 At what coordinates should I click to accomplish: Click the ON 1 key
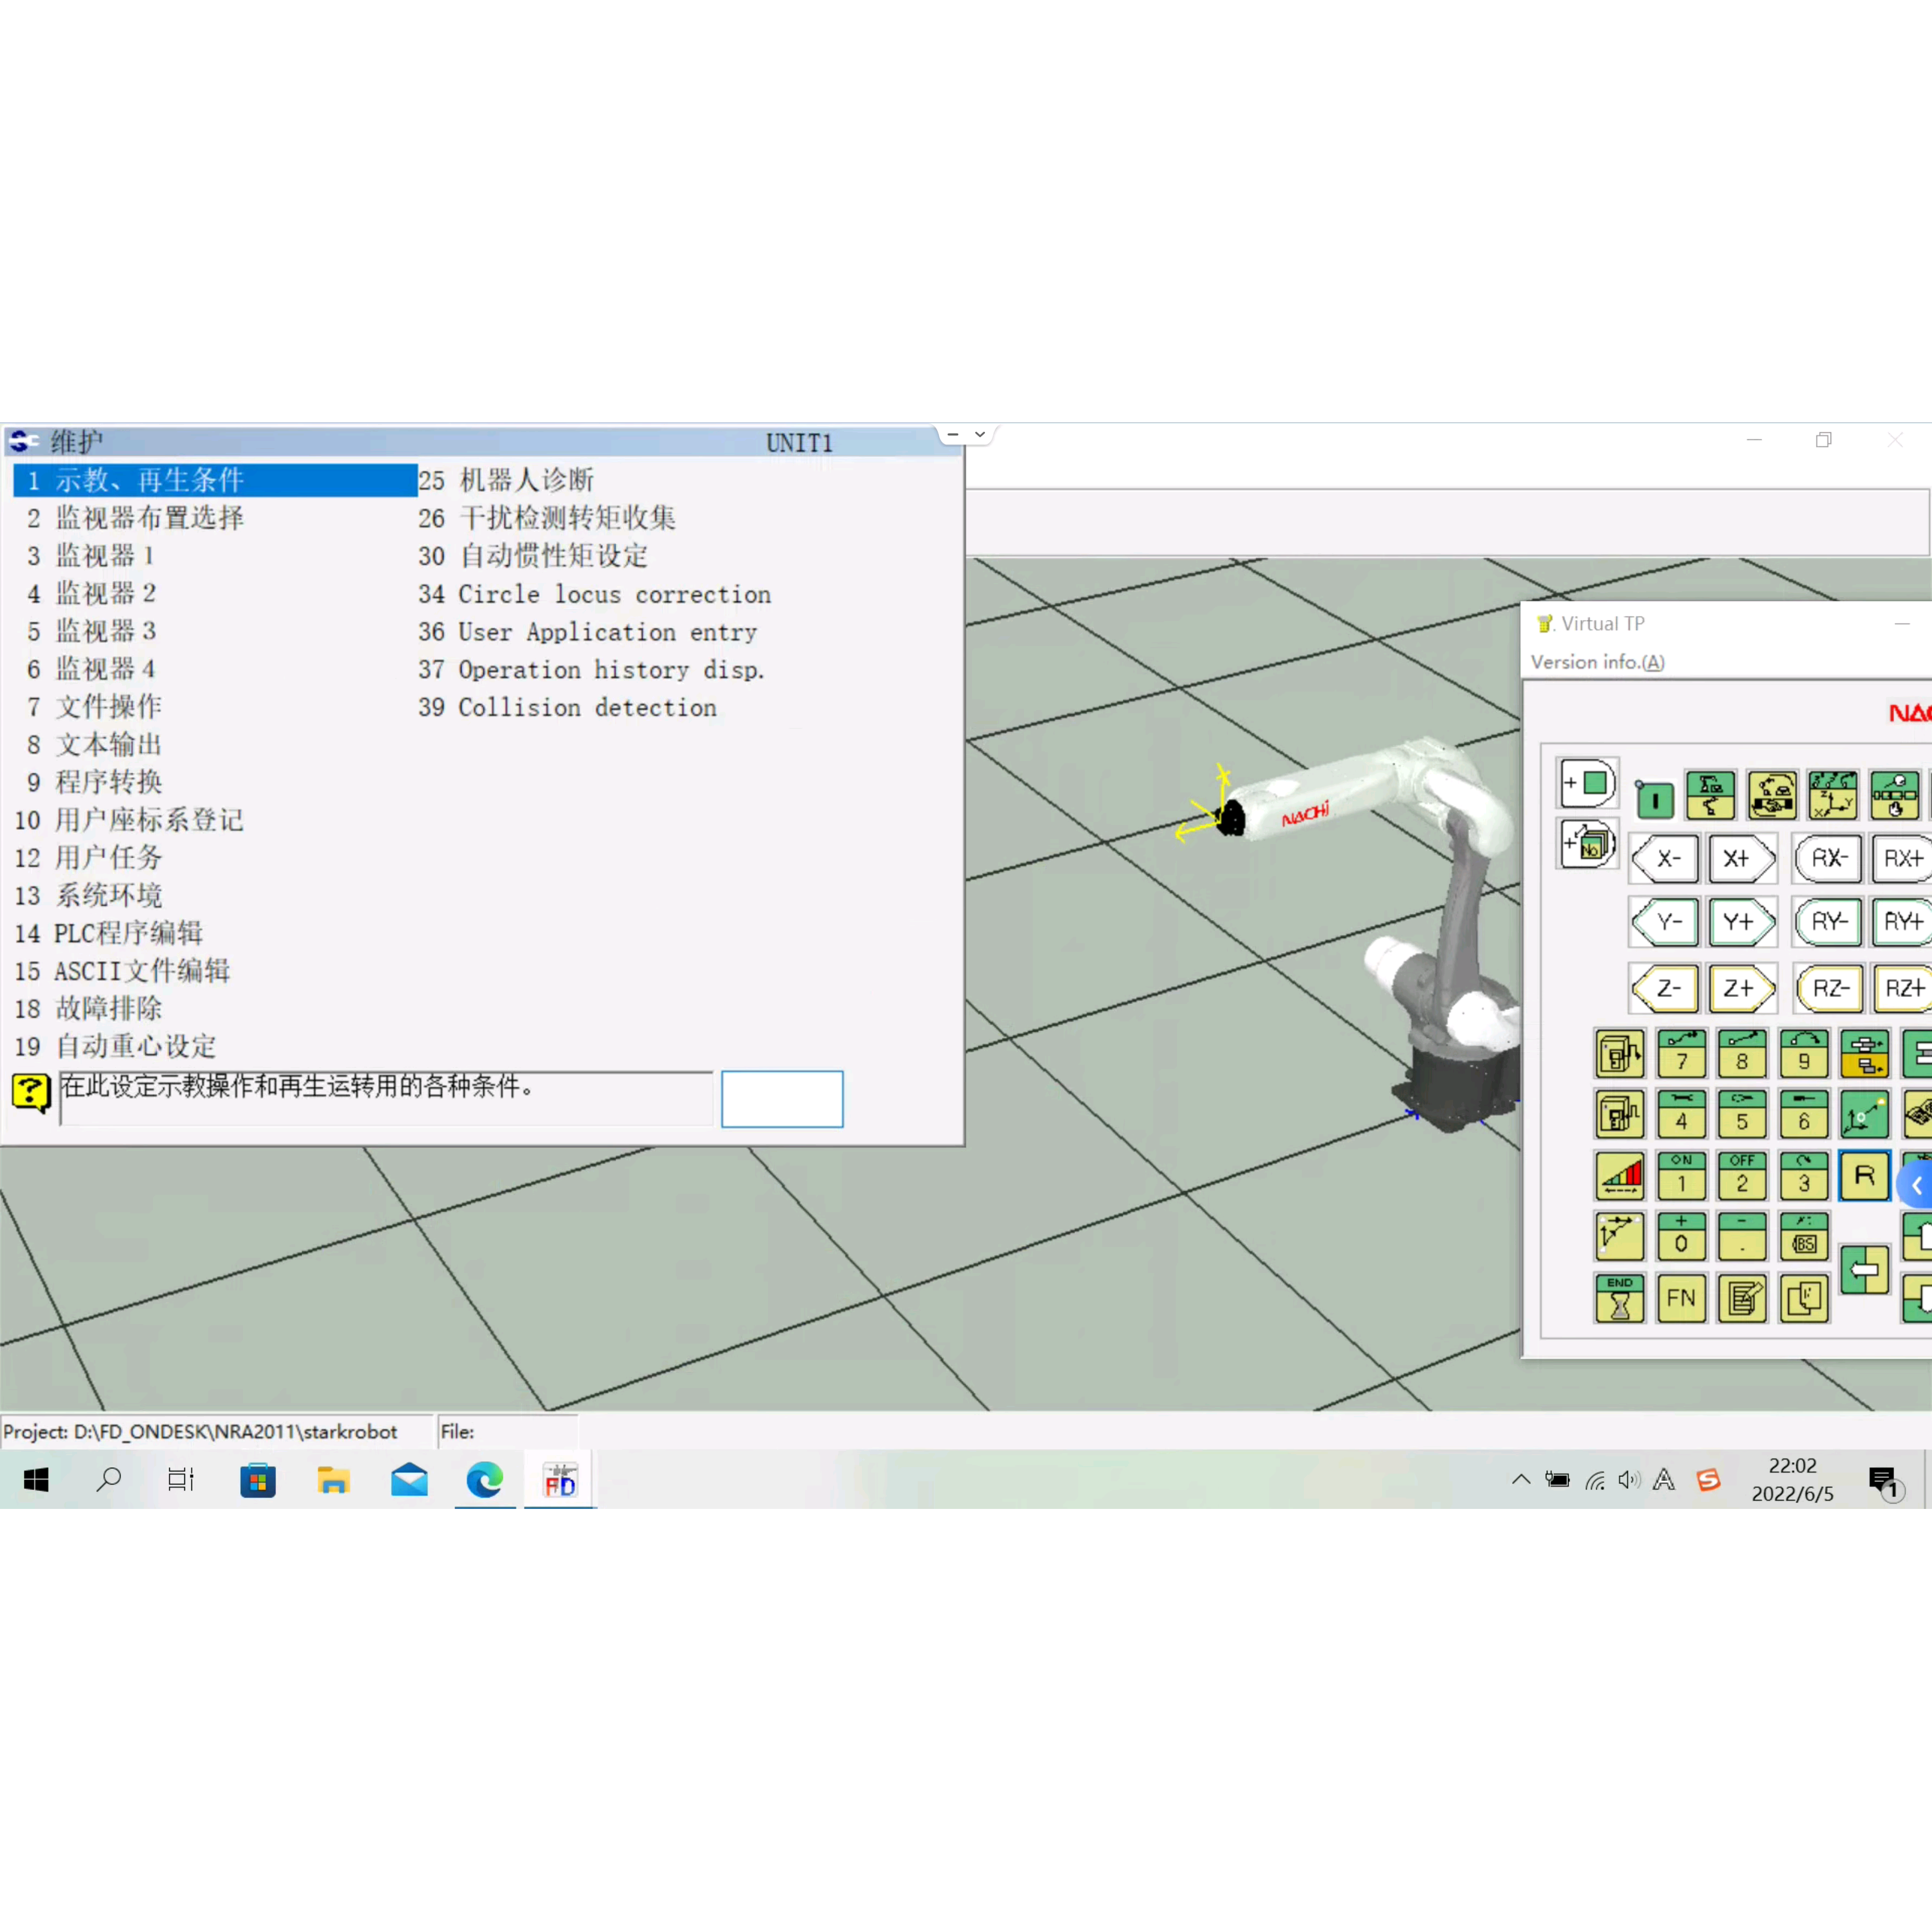[x=1681, y=1175]
